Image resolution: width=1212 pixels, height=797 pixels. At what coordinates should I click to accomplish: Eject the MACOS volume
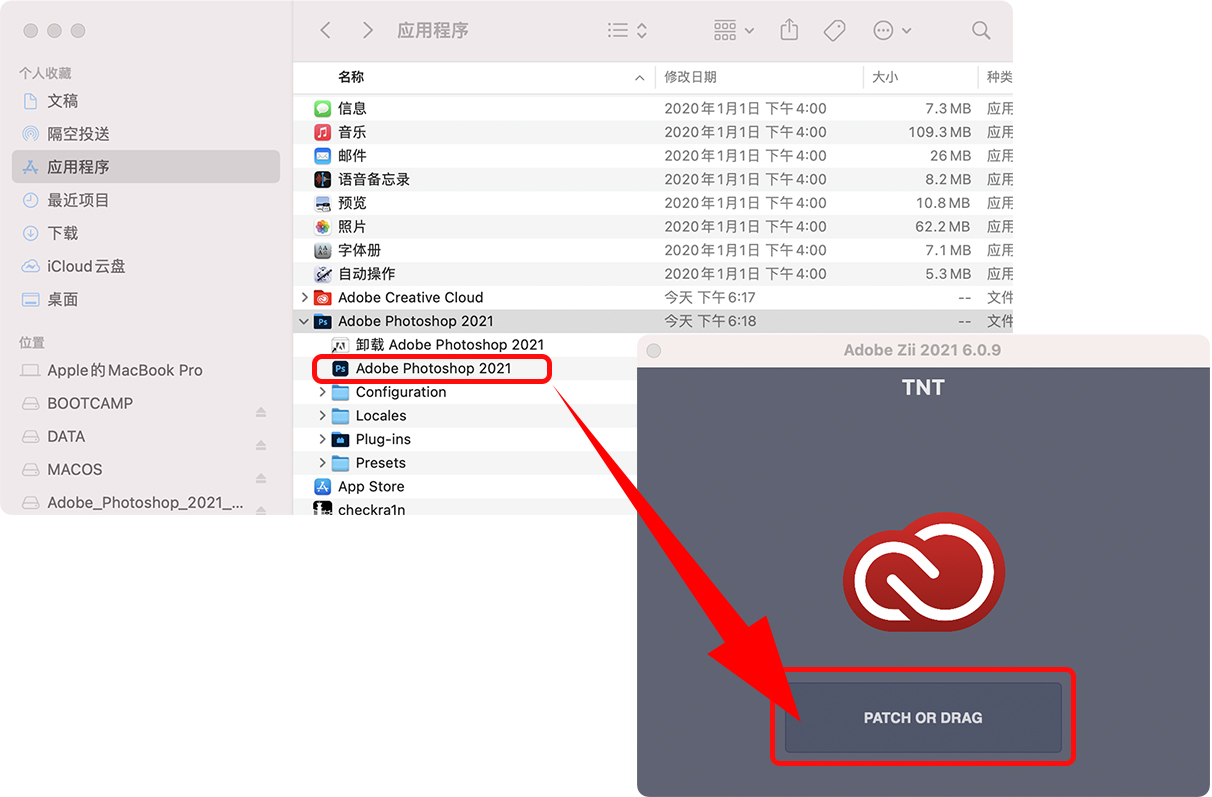click(261, 478)
